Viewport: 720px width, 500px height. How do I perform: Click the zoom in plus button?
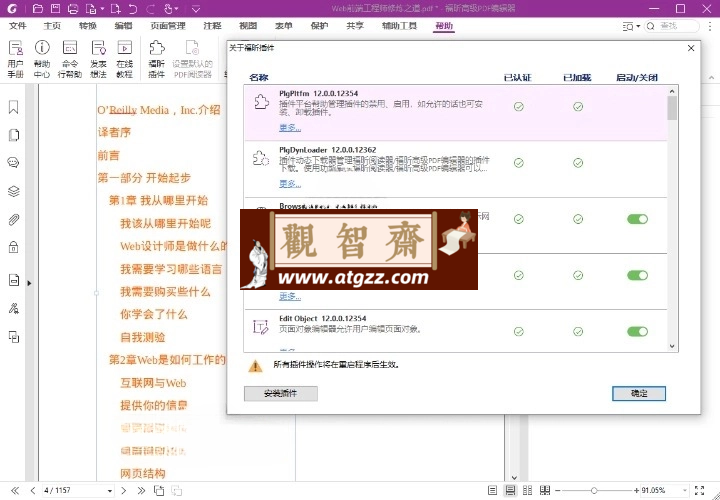coord(636,490)
